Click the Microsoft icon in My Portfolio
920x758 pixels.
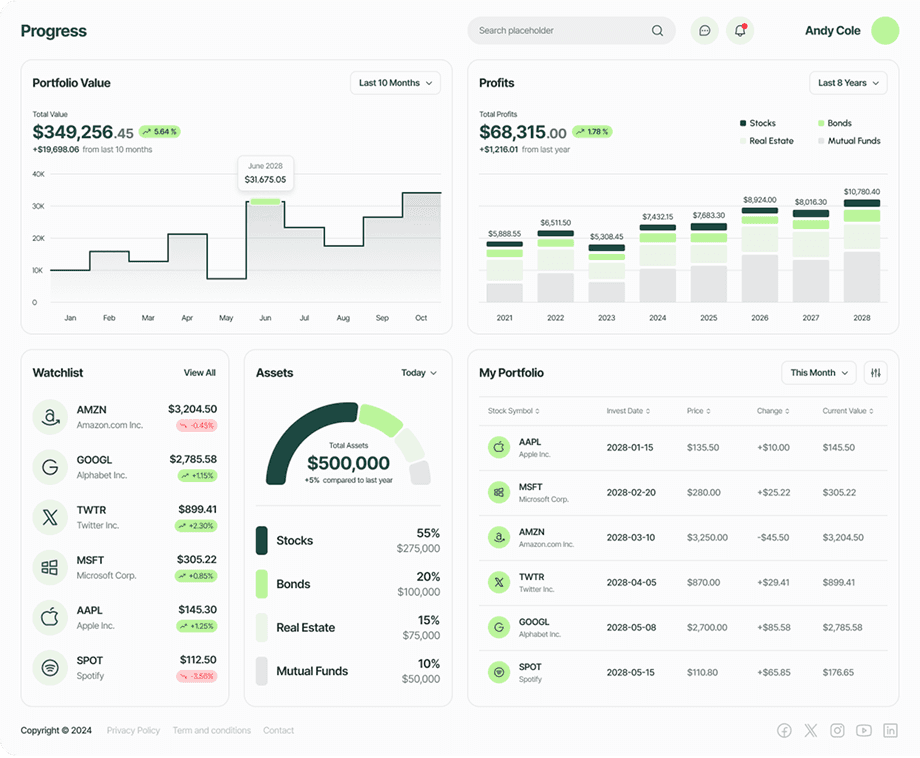coord(499,492)
